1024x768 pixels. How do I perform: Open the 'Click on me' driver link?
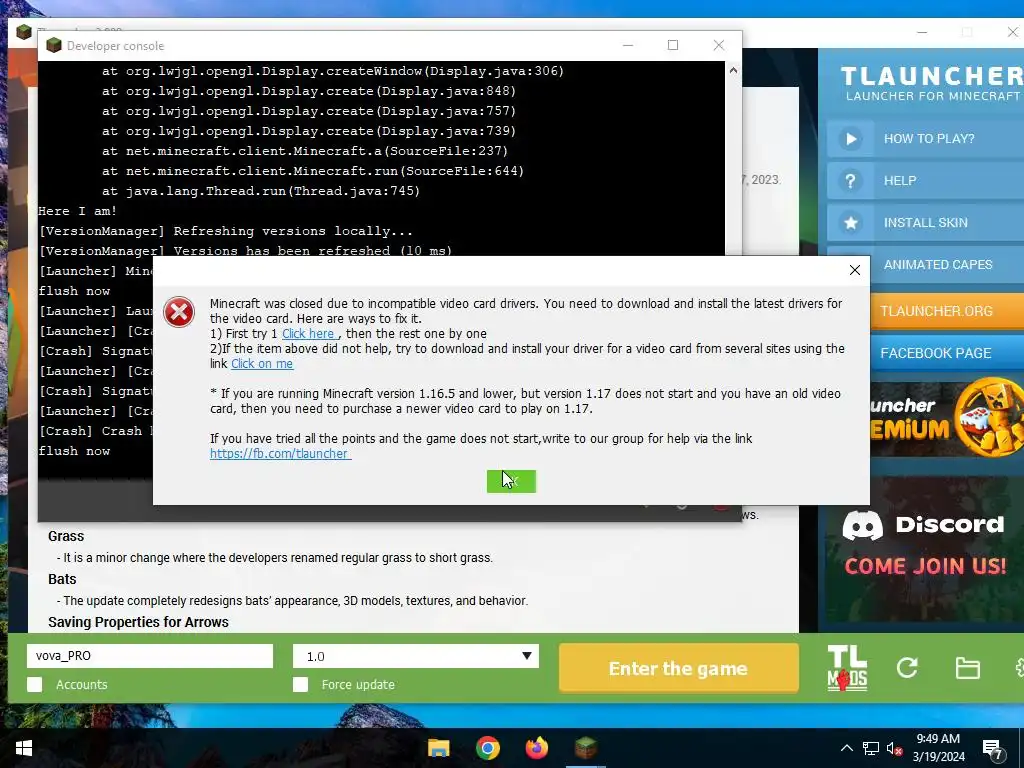(262, 364)
